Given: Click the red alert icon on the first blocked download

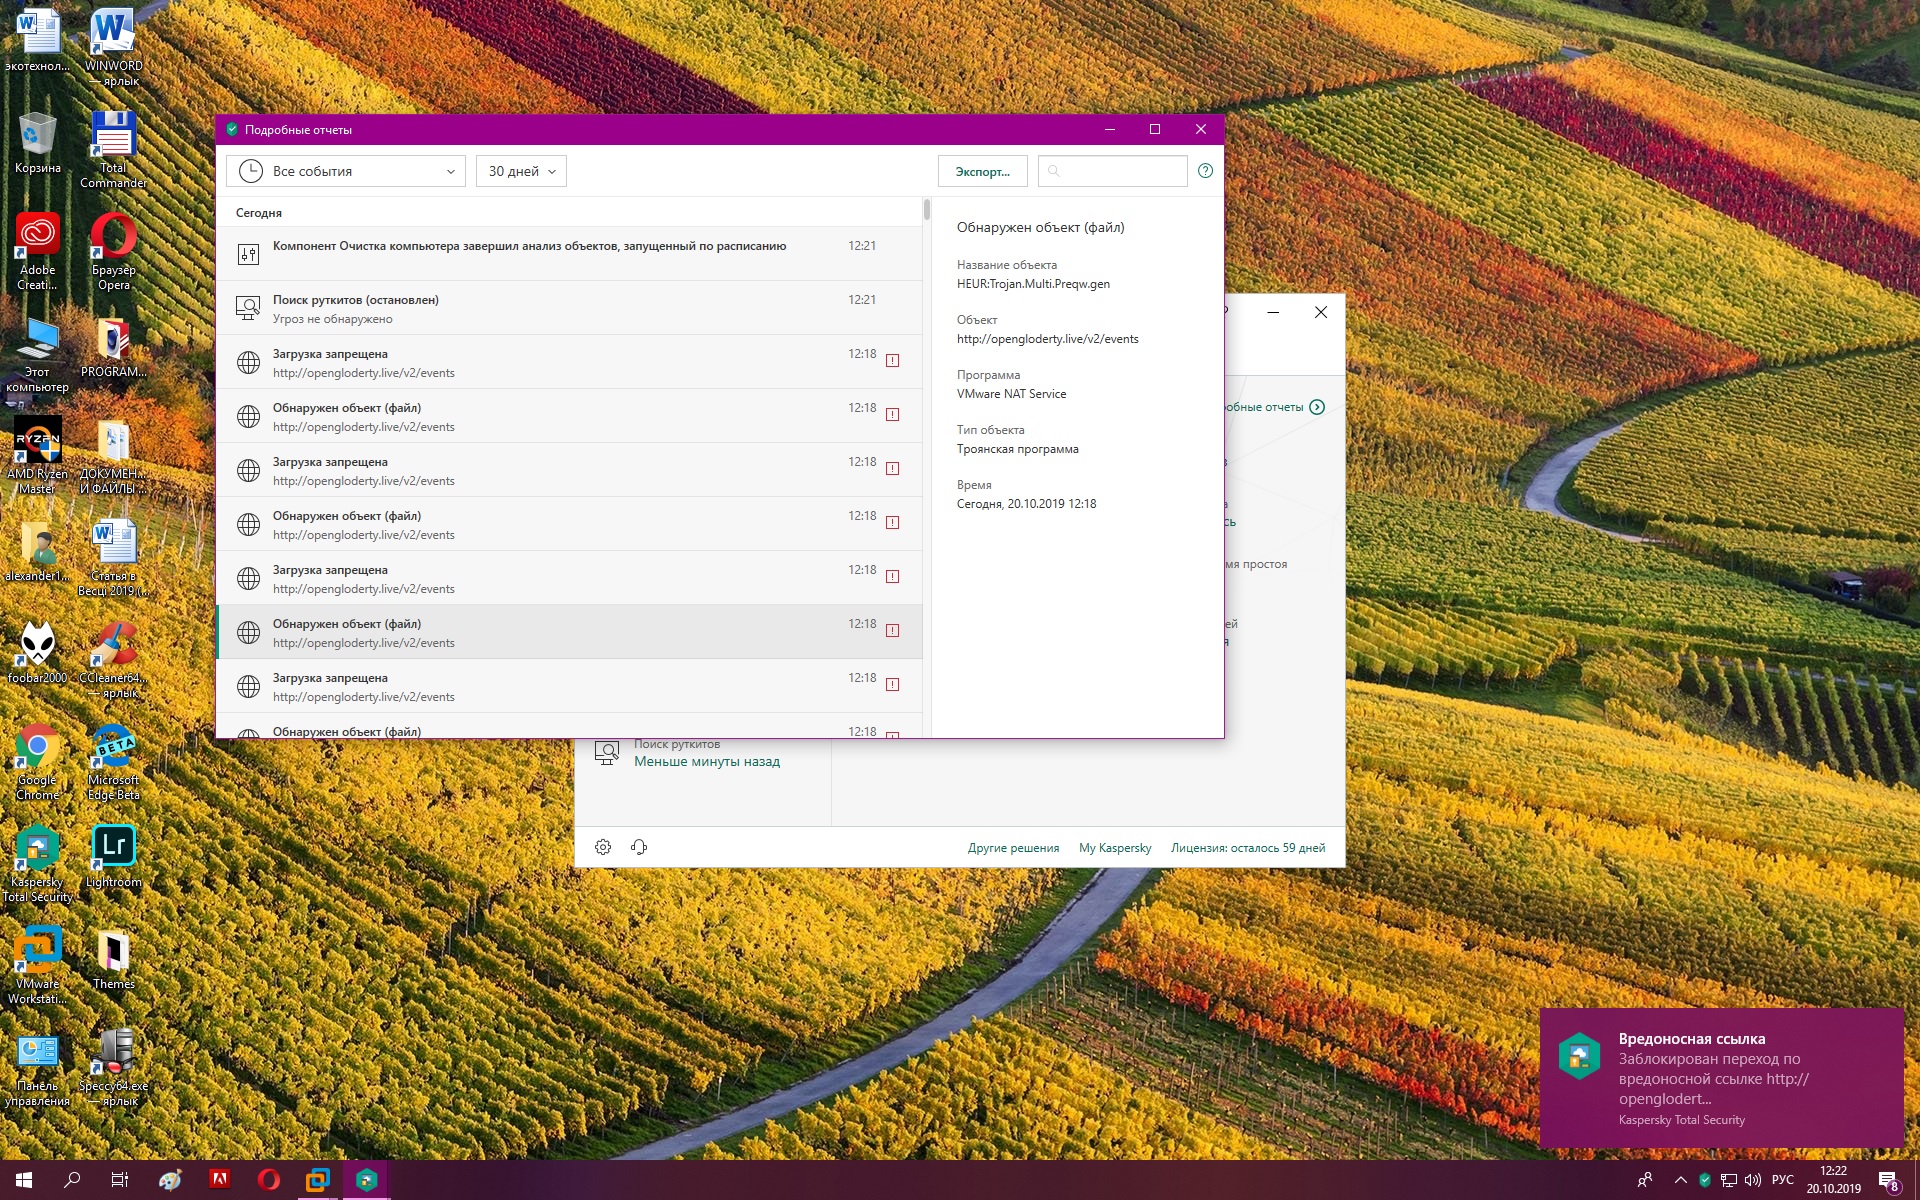Looking at the screenshot, I should (892, 360).
